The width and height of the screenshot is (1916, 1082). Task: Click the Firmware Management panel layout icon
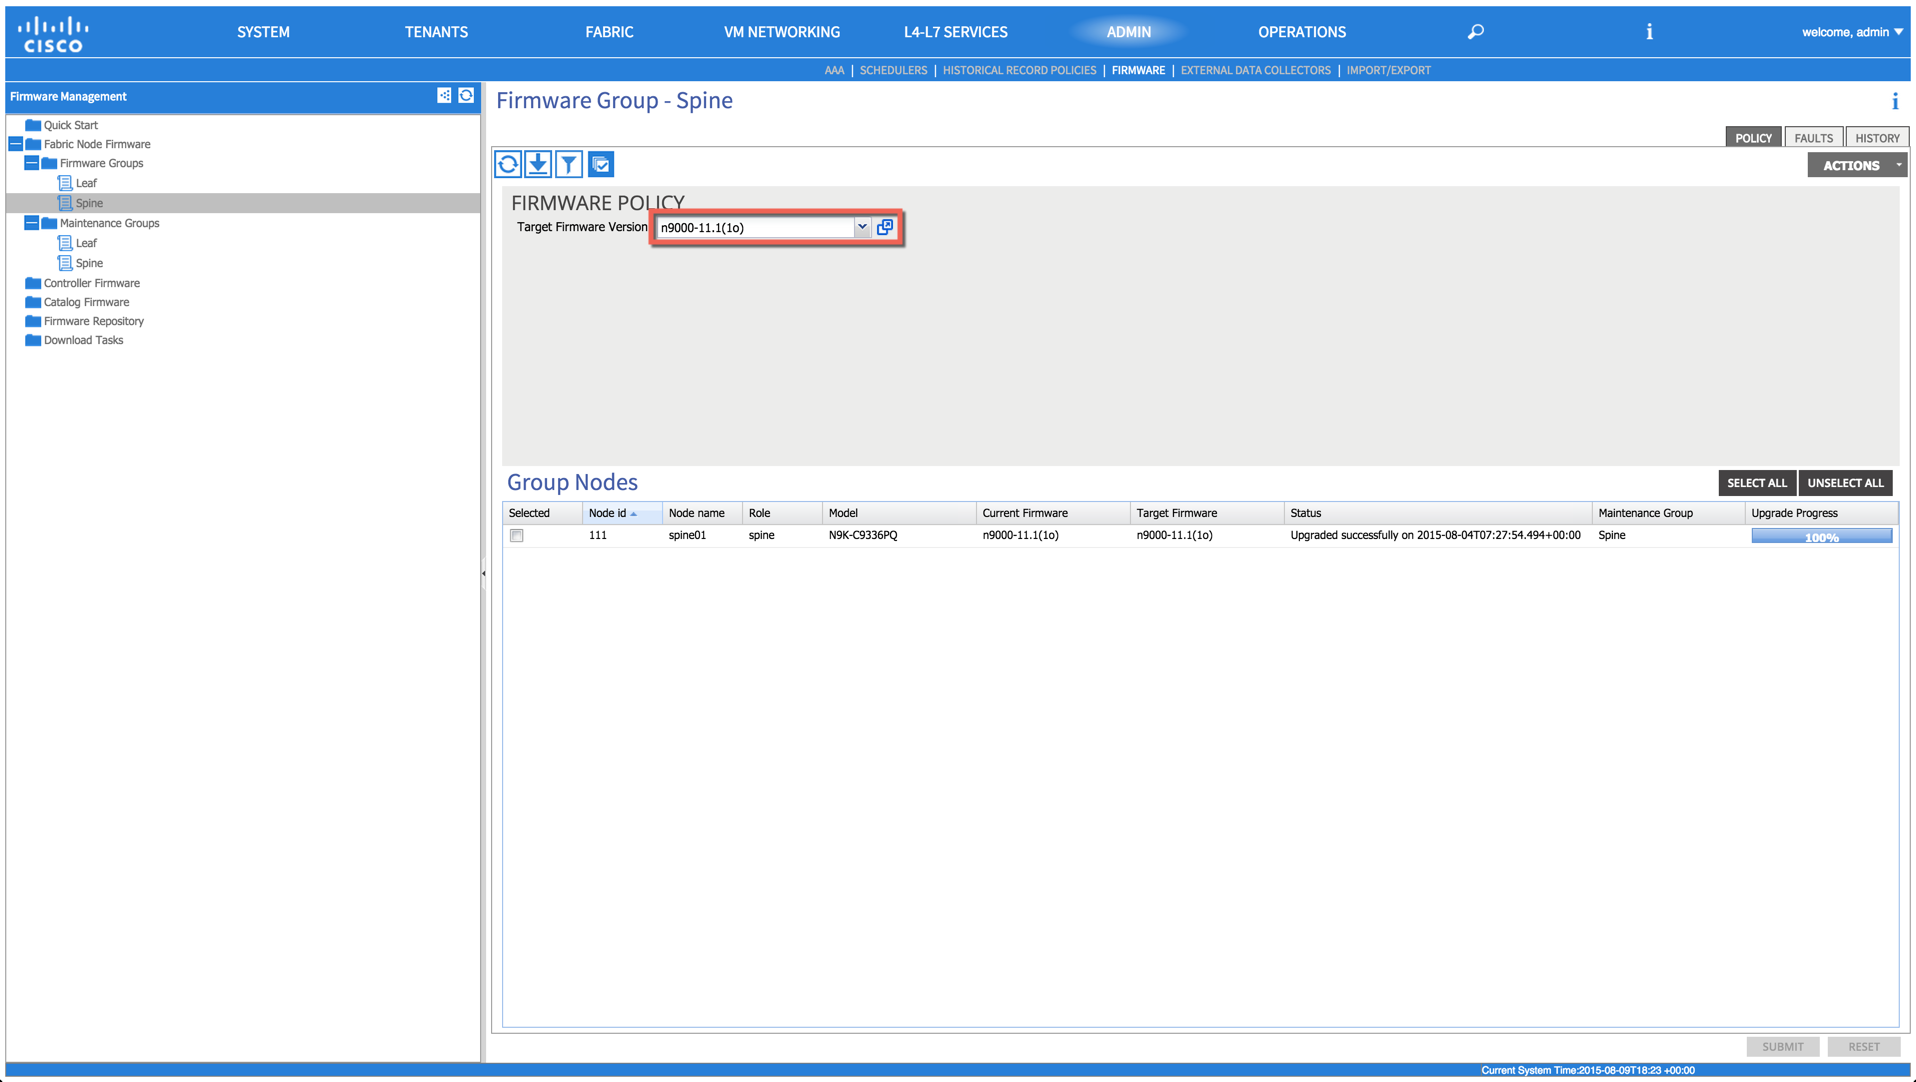point(444,95)
